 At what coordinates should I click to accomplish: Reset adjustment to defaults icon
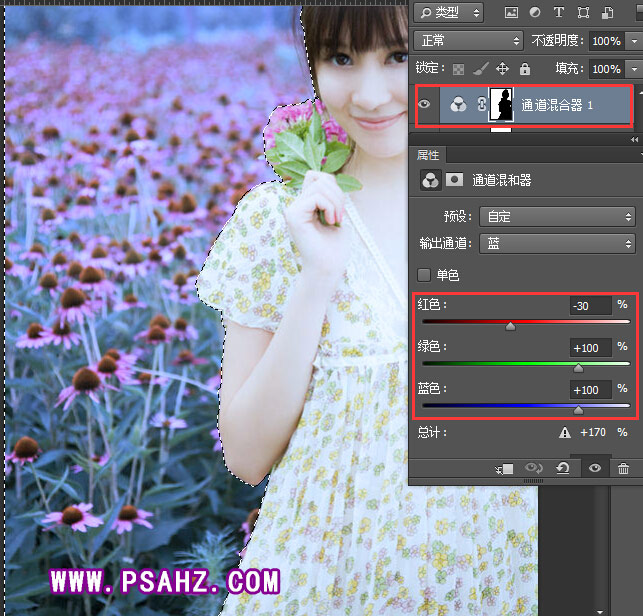564,468
